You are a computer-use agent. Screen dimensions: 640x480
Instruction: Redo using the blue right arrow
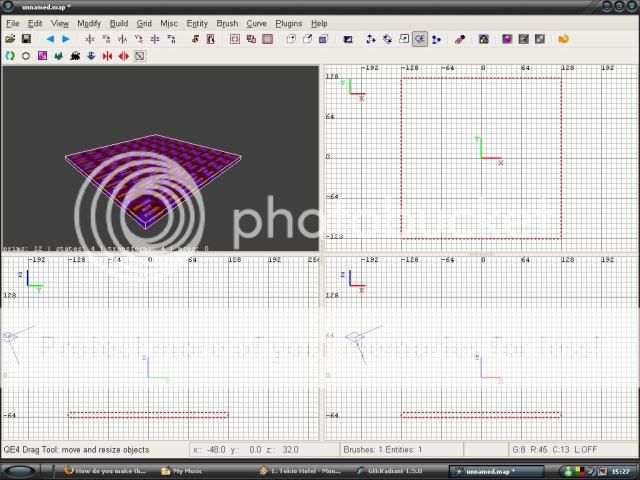66,39
